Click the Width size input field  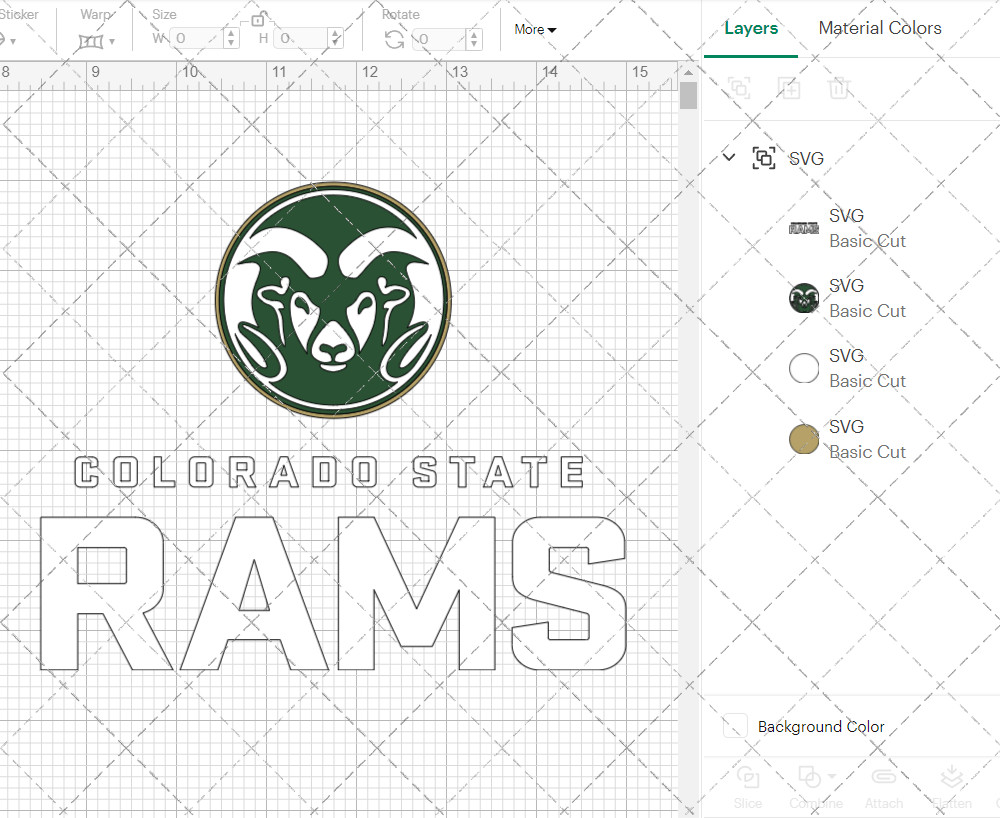click(x=198, y=39)
